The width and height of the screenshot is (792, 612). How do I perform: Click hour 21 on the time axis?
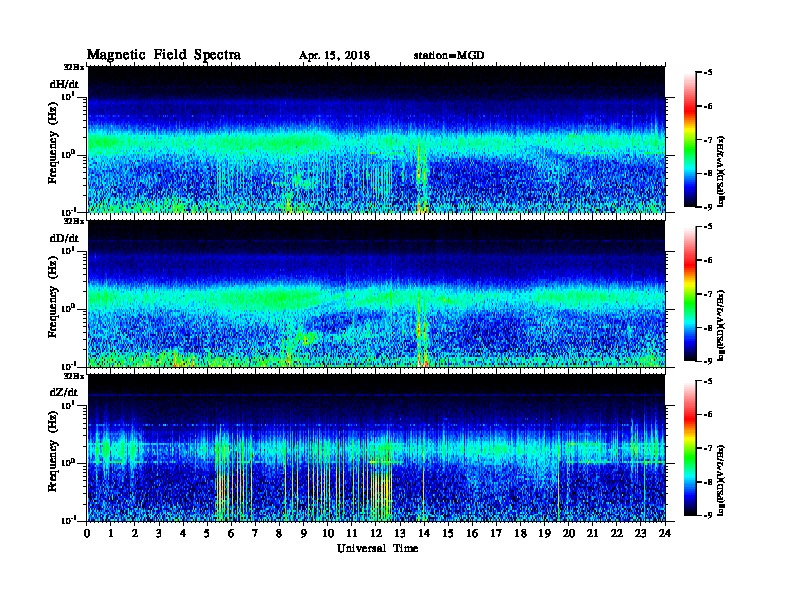click(x=592, y=533)
